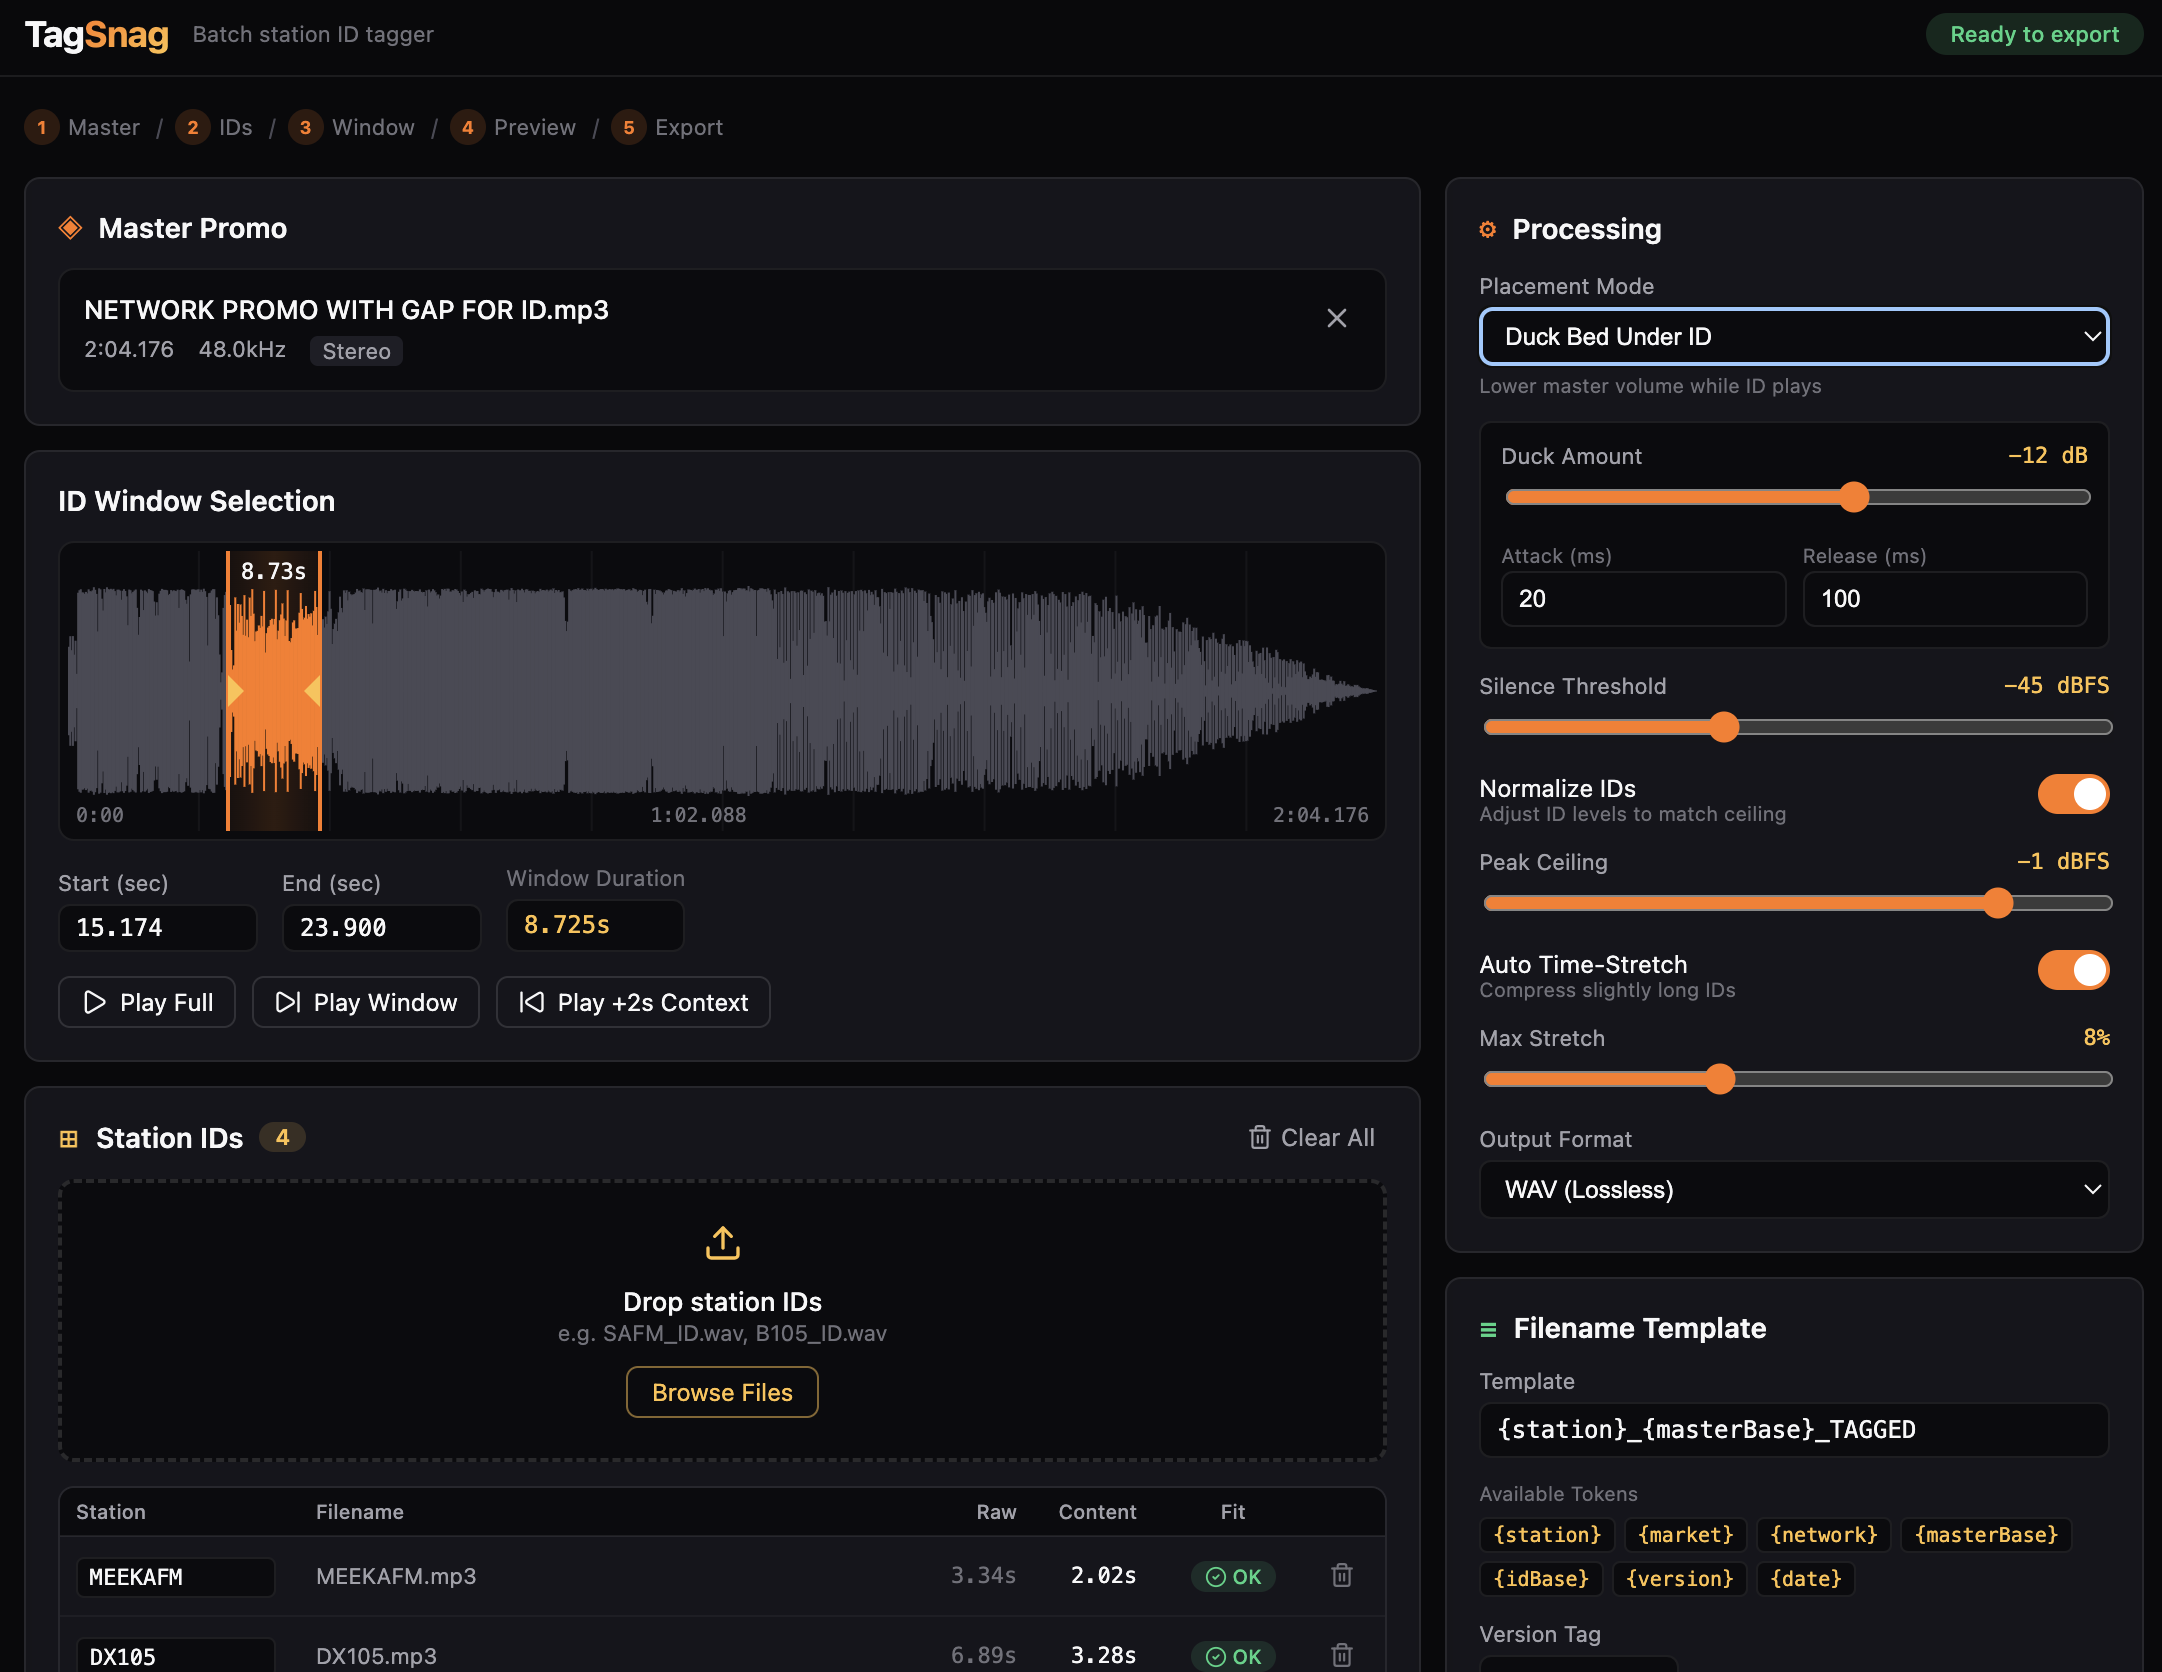Viewport: 2162px width, 1672px height.
Task: Adjust the Max Stretch slider
Action: (x=1797, y=1079)
